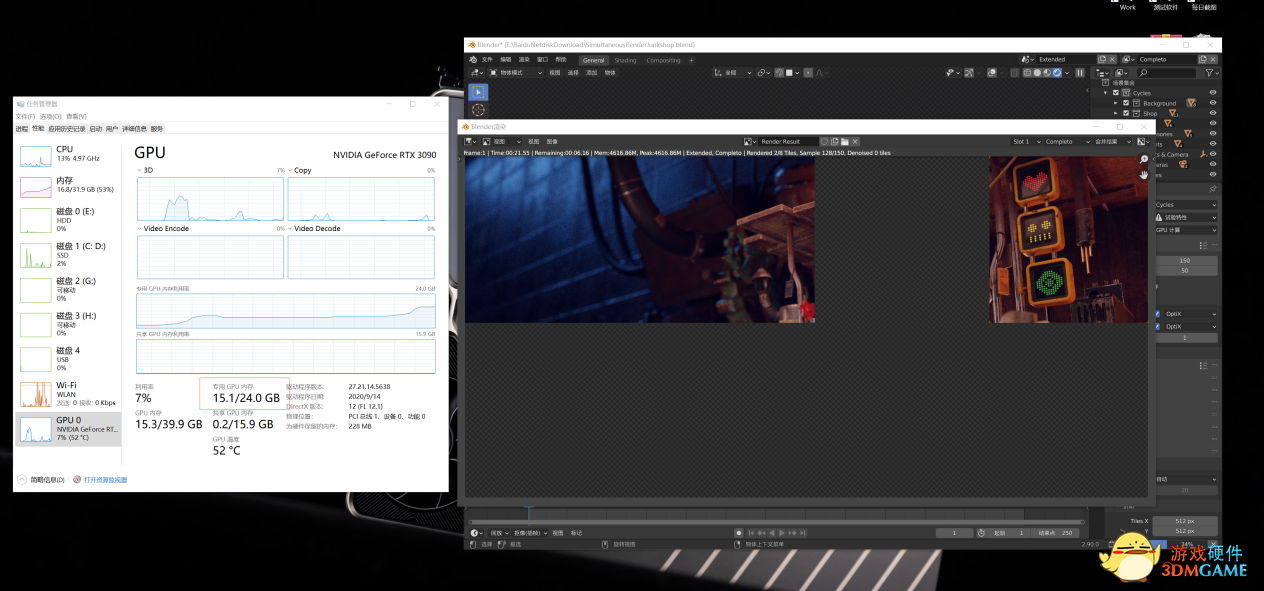The width and height of the screenshot is (1264, 591).
Task: Click the viewport samples 50 field
Action: pyautogui.click(x=1186, y=270)
